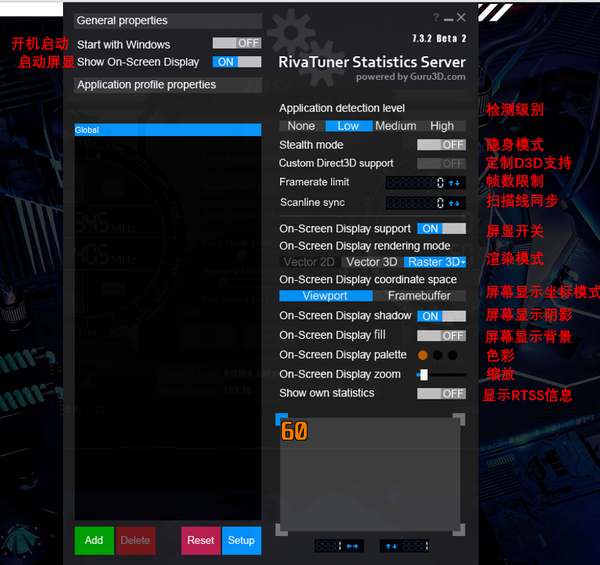
Task: Click bottom-right corner anchor of preview
Action: [x=459, y=529]
